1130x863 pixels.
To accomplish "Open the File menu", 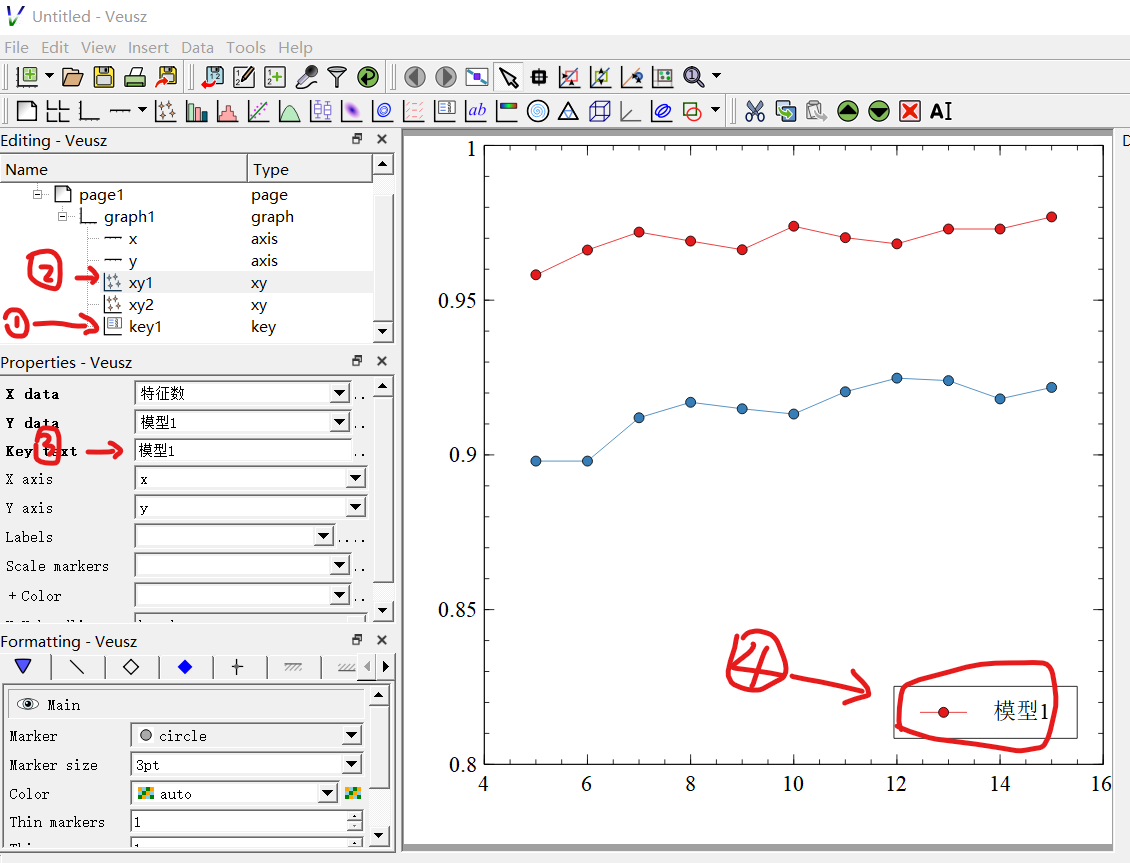I will (x=16, y=48).
